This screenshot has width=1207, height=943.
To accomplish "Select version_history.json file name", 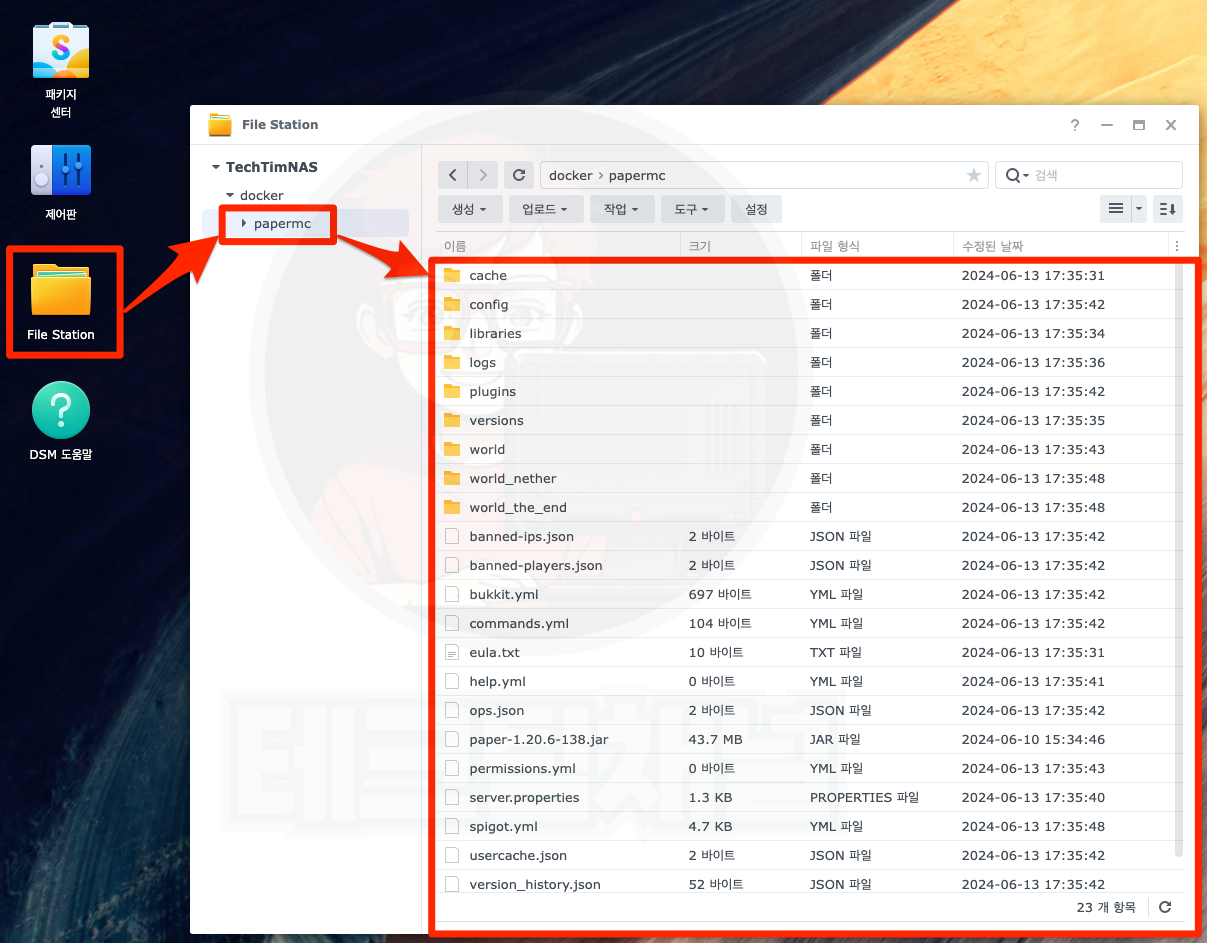I will (535, 884).
